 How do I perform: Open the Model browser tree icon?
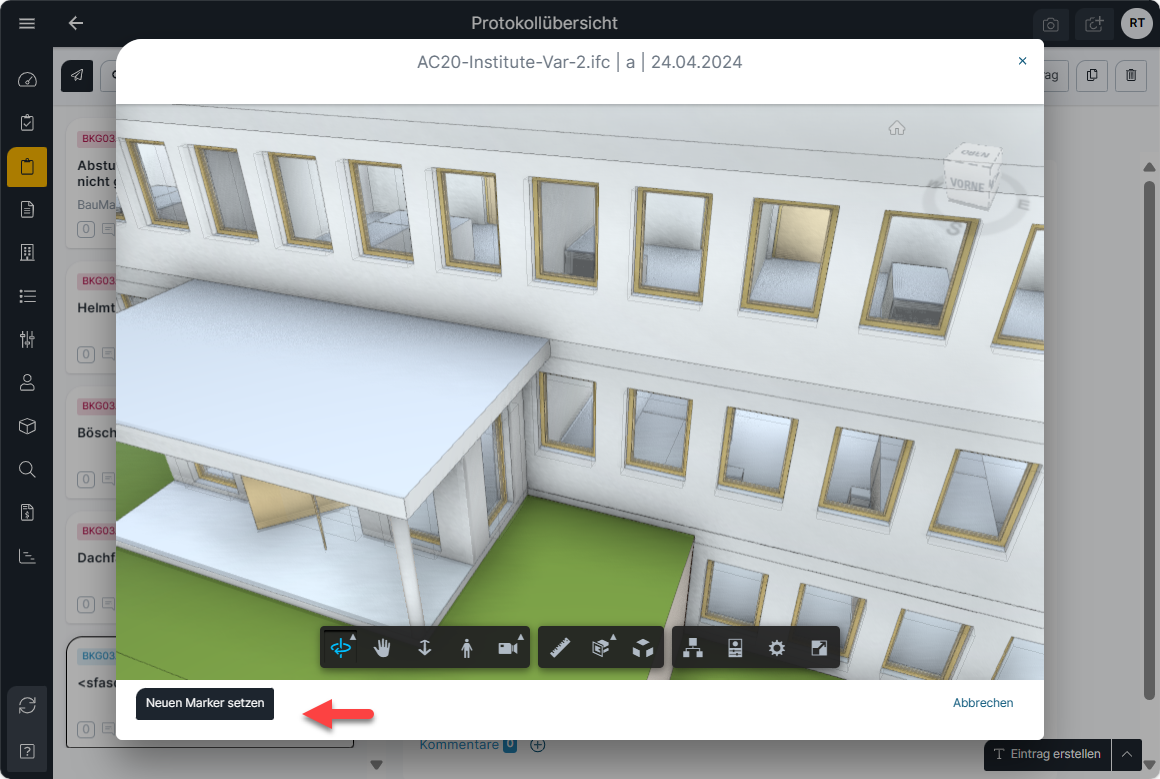point(693,648)
